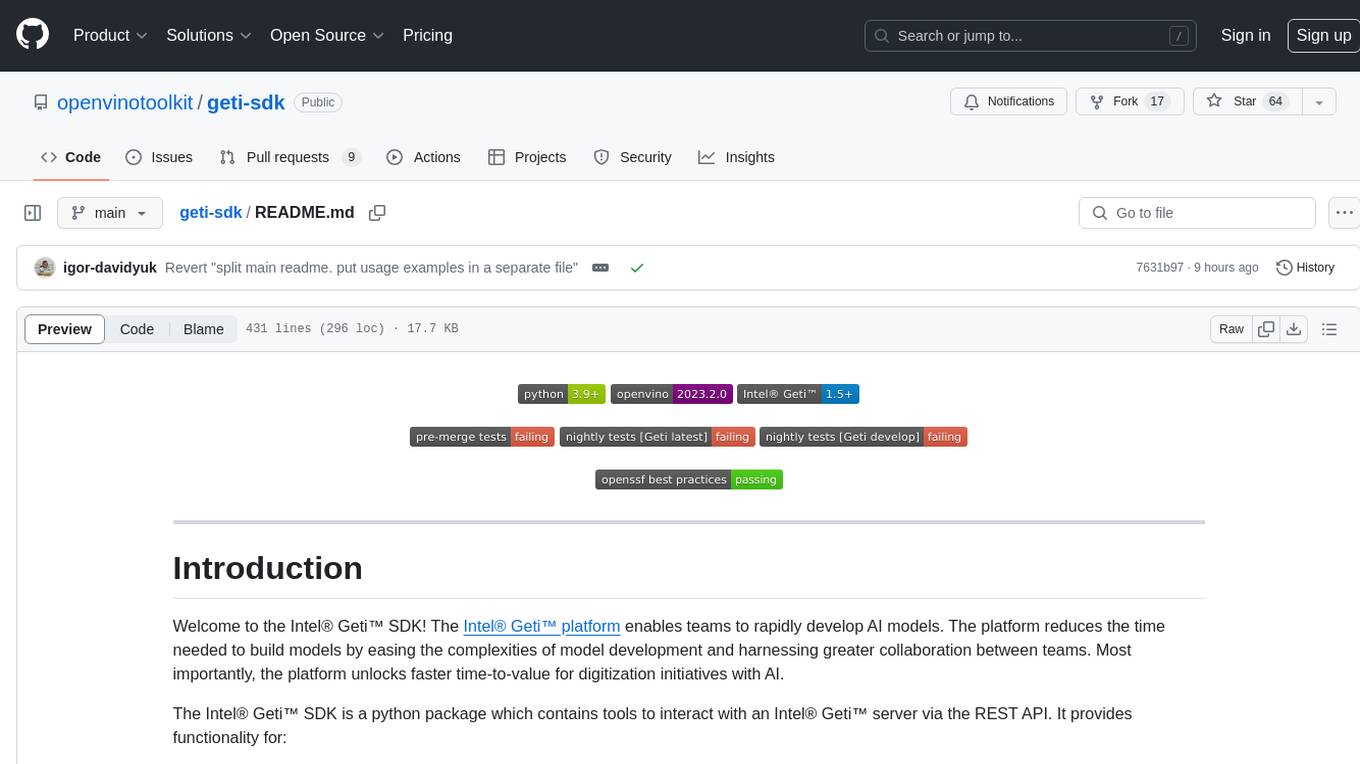This screenshot has height=764, width=1360.
Task: Click the Sign in link
Action: (1246, 35)
